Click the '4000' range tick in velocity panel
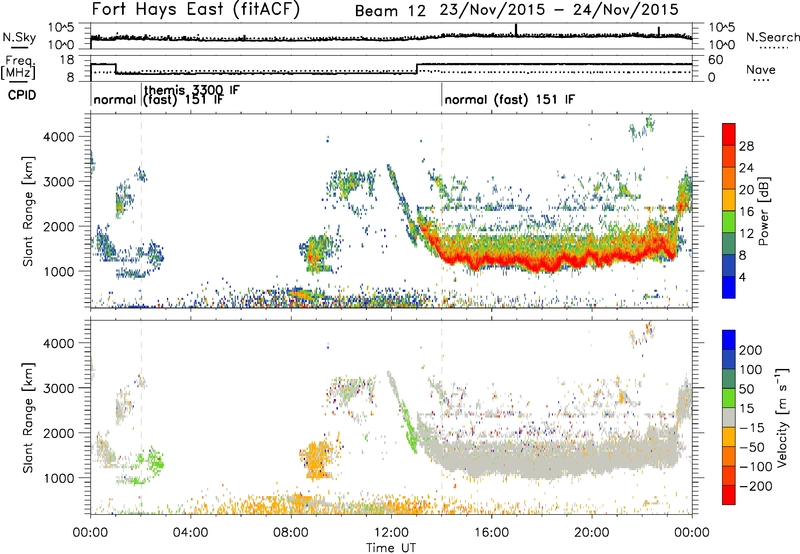This screenshot has width=800, height=554. [59, 343]
